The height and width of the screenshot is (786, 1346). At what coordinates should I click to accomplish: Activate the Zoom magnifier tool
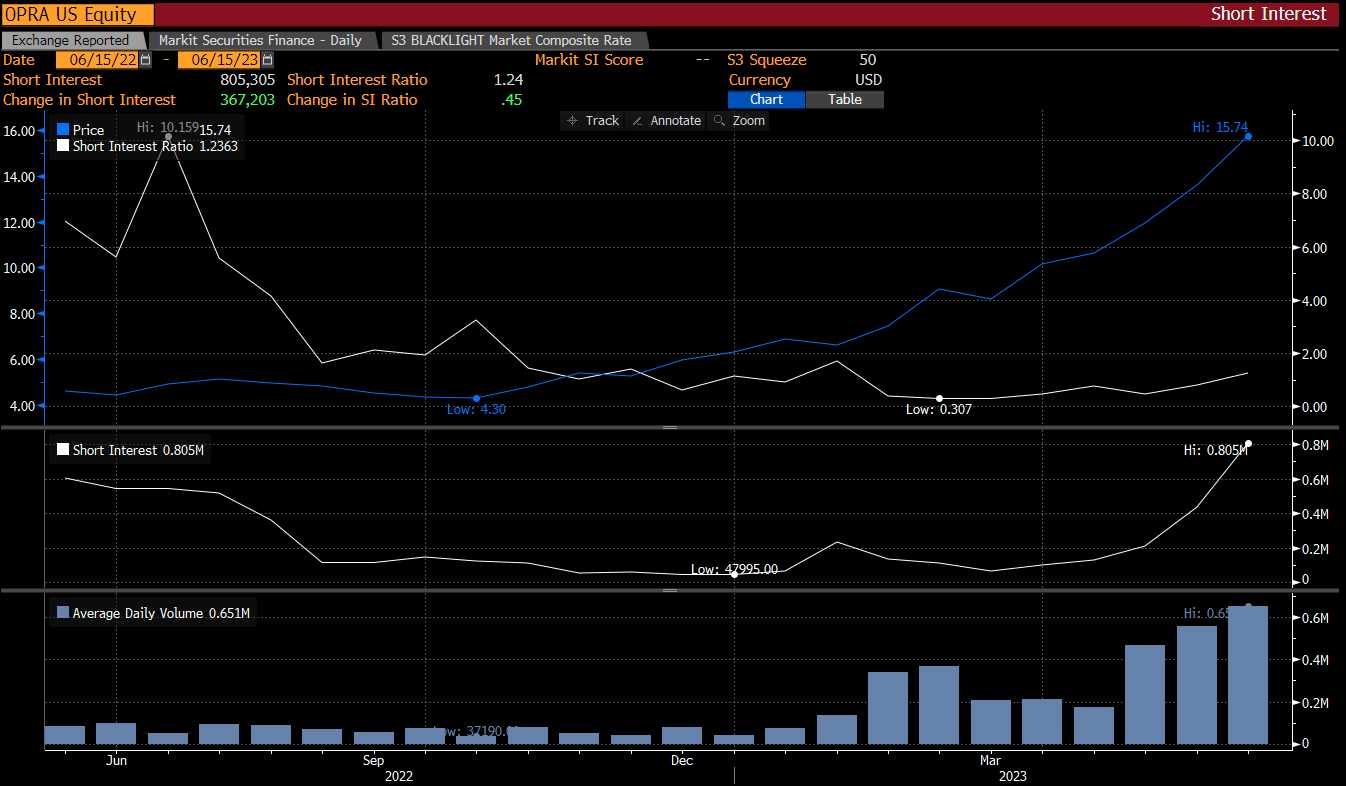pyautogui.click(x=738, y=120)
